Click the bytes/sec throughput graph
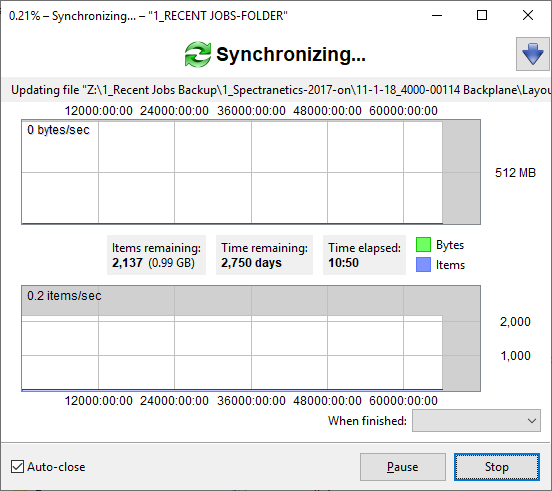Screen dimensions: 552x491 (x=251, y=172)
